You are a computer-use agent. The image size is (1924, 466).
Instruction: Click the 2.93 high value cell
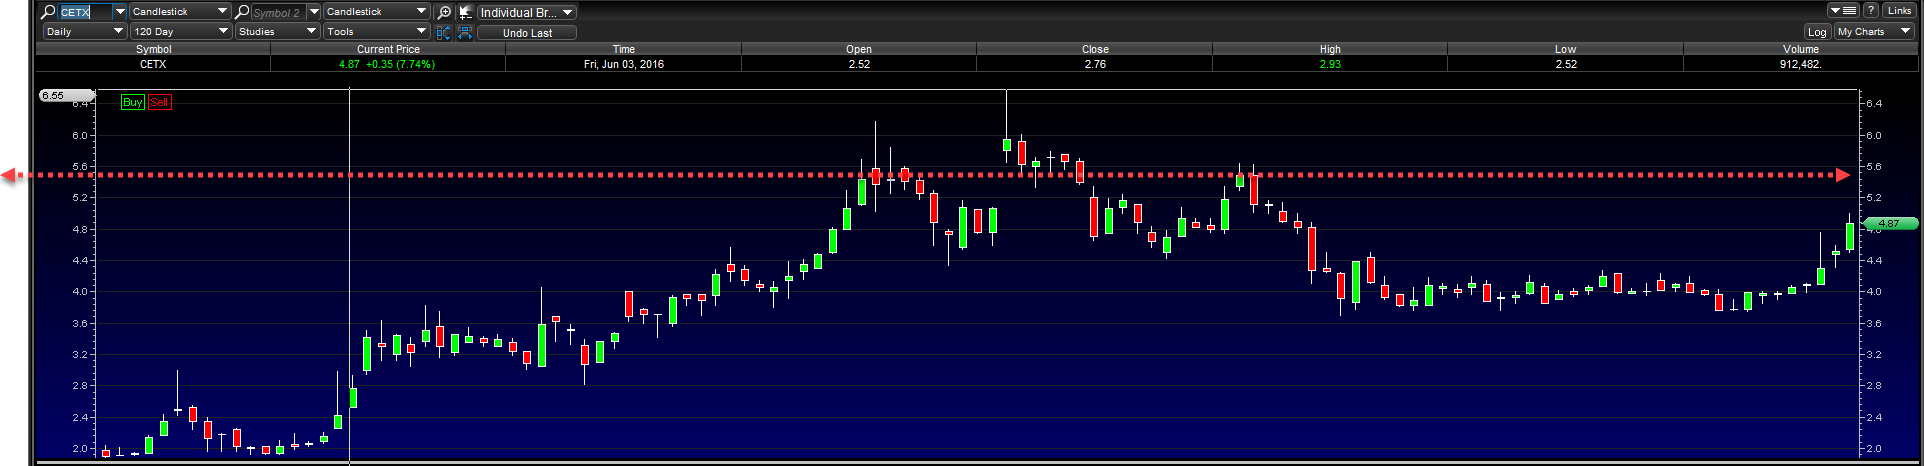pos(1330,64)
